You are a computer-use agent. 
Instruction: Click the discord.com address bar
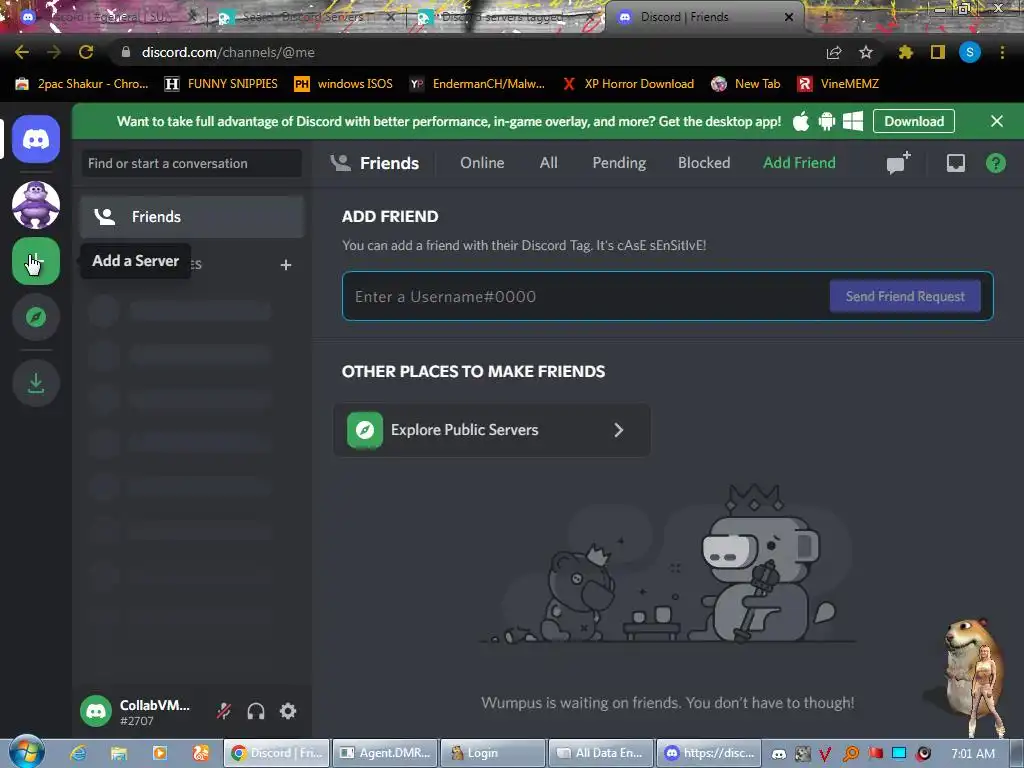[x=457, y=52]
